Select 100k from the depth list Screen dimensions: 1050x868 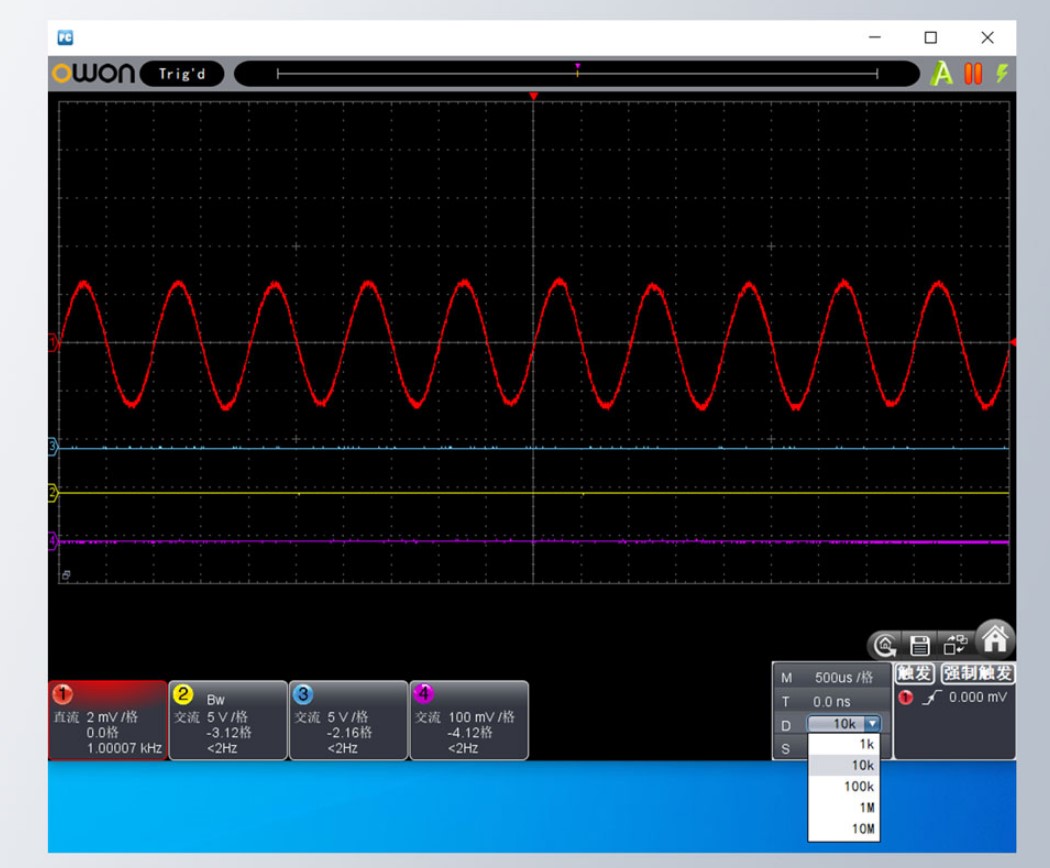coord(844,786)
